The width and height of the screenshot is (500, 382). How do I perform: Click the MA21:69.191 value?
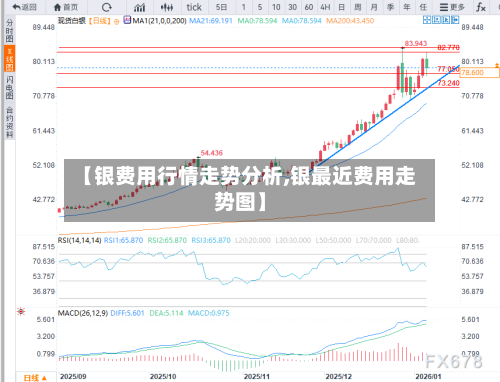[211, 21]
